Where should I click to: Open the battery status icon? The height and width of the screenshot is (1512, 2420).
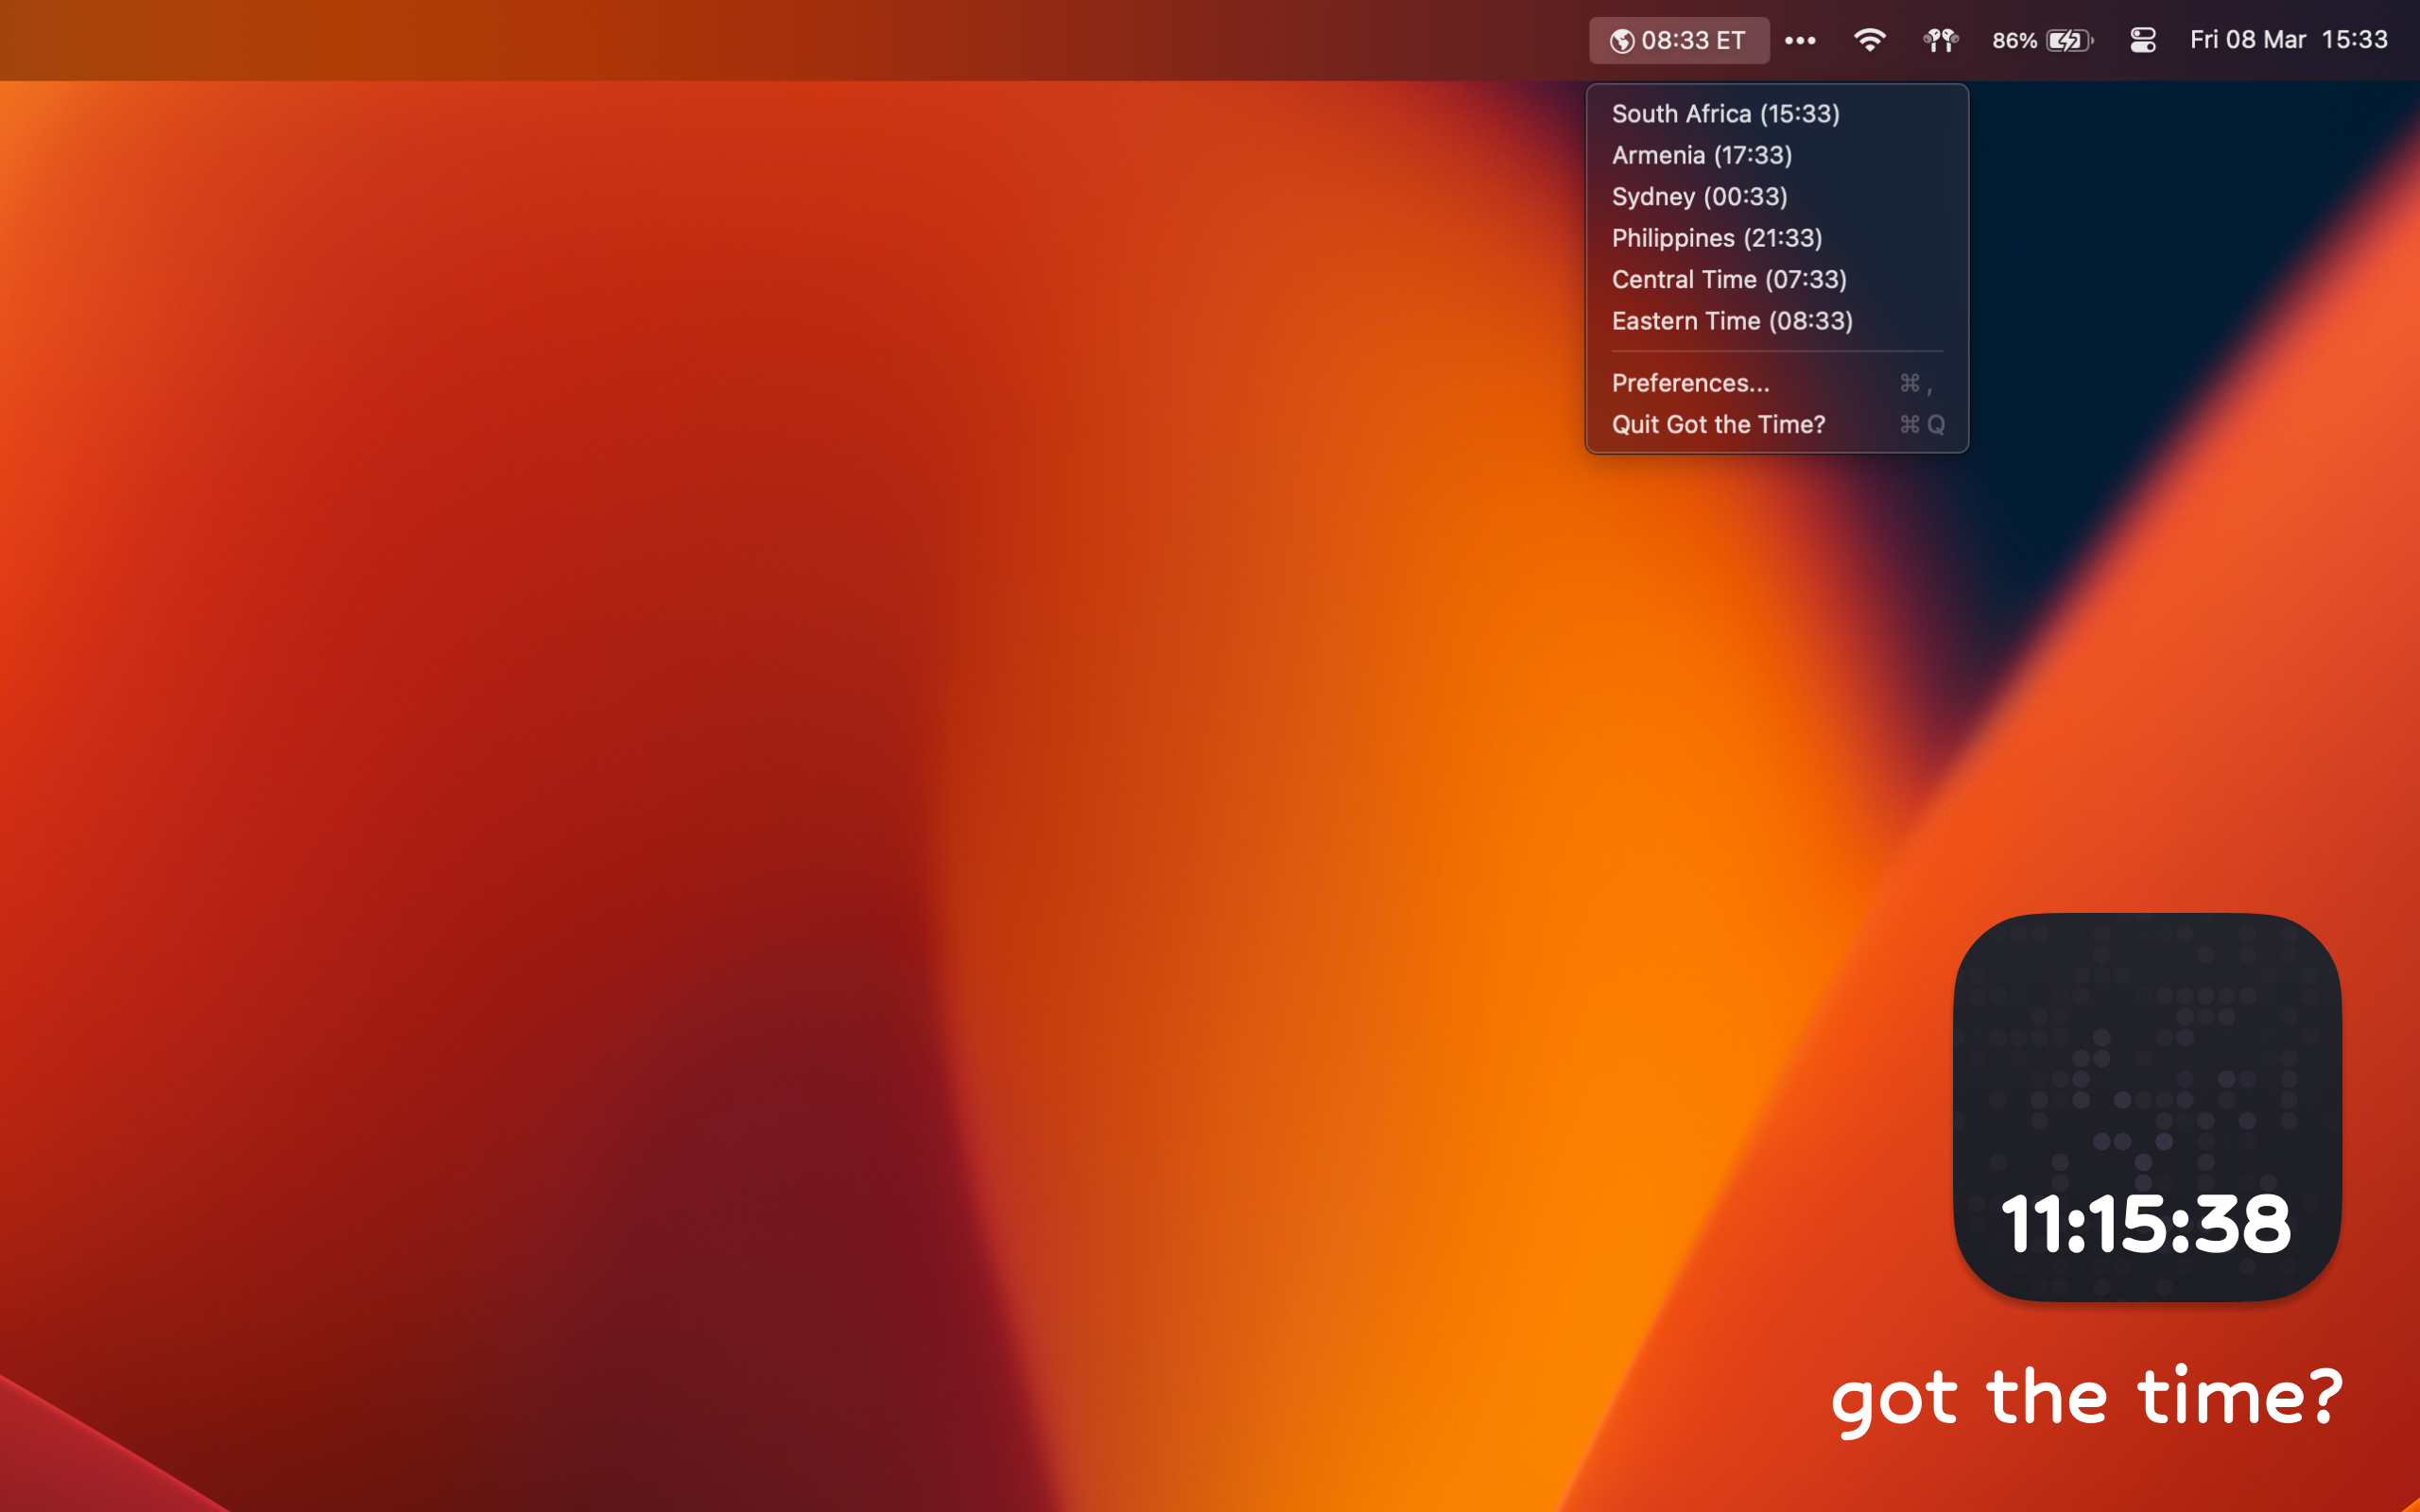point(2069,41)
